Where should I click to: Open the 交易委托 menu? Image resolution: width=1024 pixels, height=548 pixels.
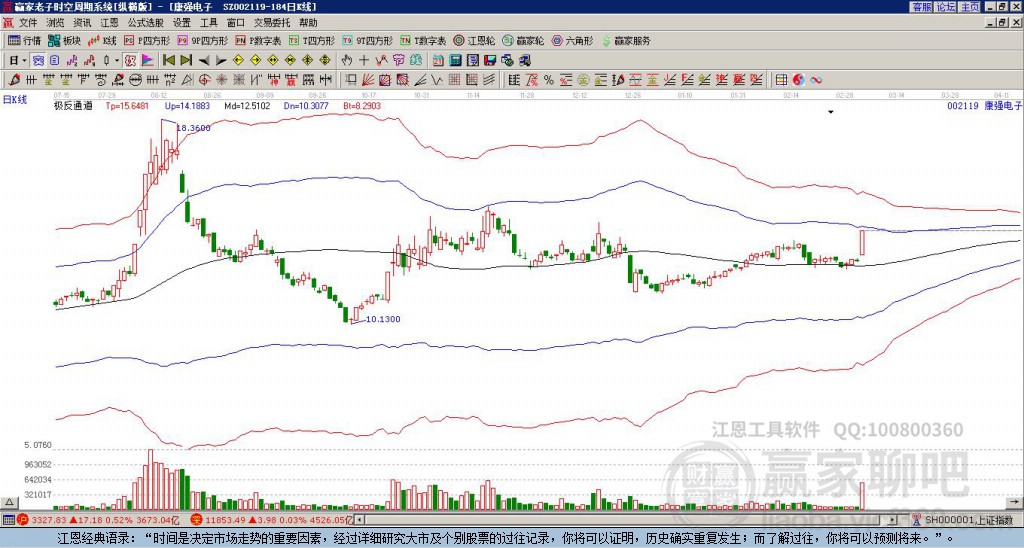tap(272, 23)
